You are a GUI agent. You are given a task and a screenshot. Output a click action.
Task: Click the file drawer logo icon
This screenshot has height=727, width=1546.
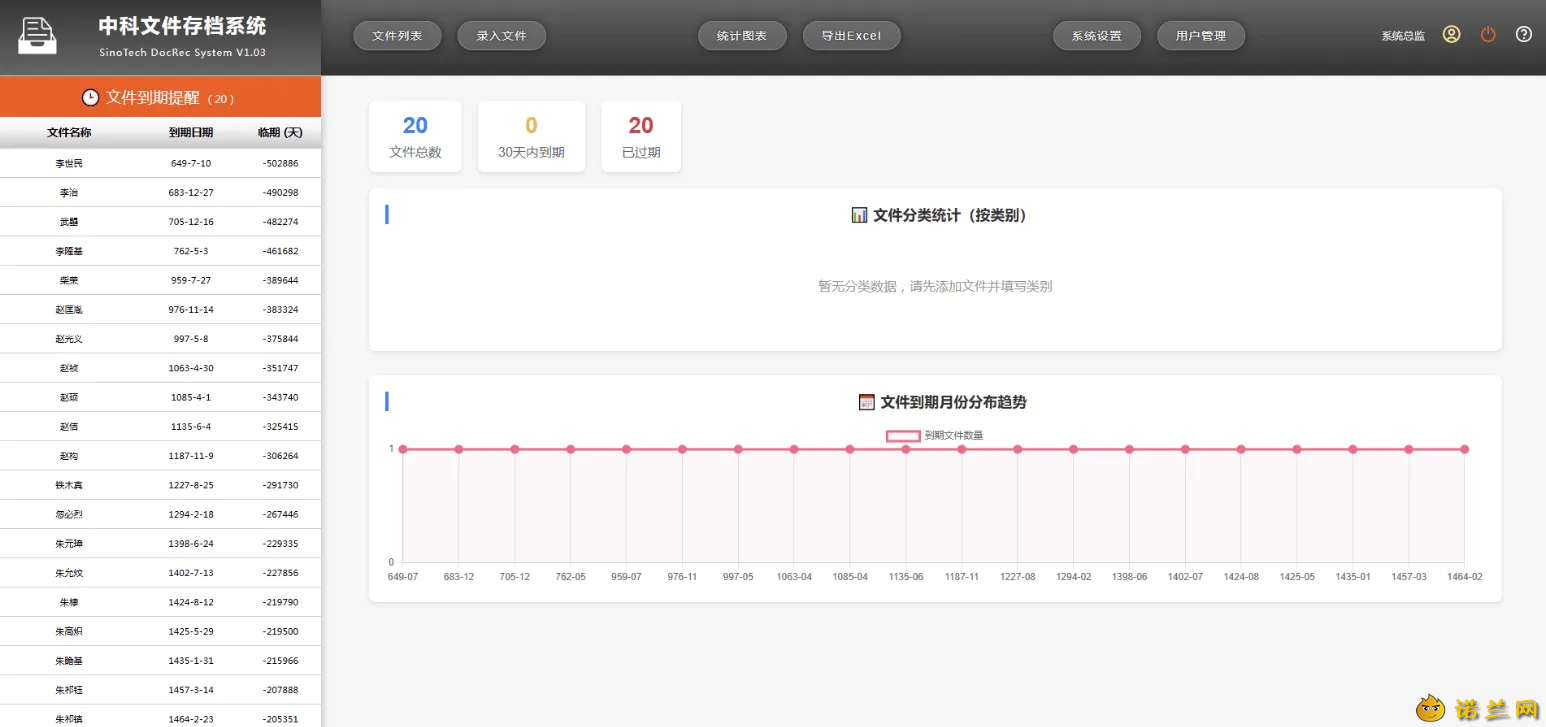point(38,37)
